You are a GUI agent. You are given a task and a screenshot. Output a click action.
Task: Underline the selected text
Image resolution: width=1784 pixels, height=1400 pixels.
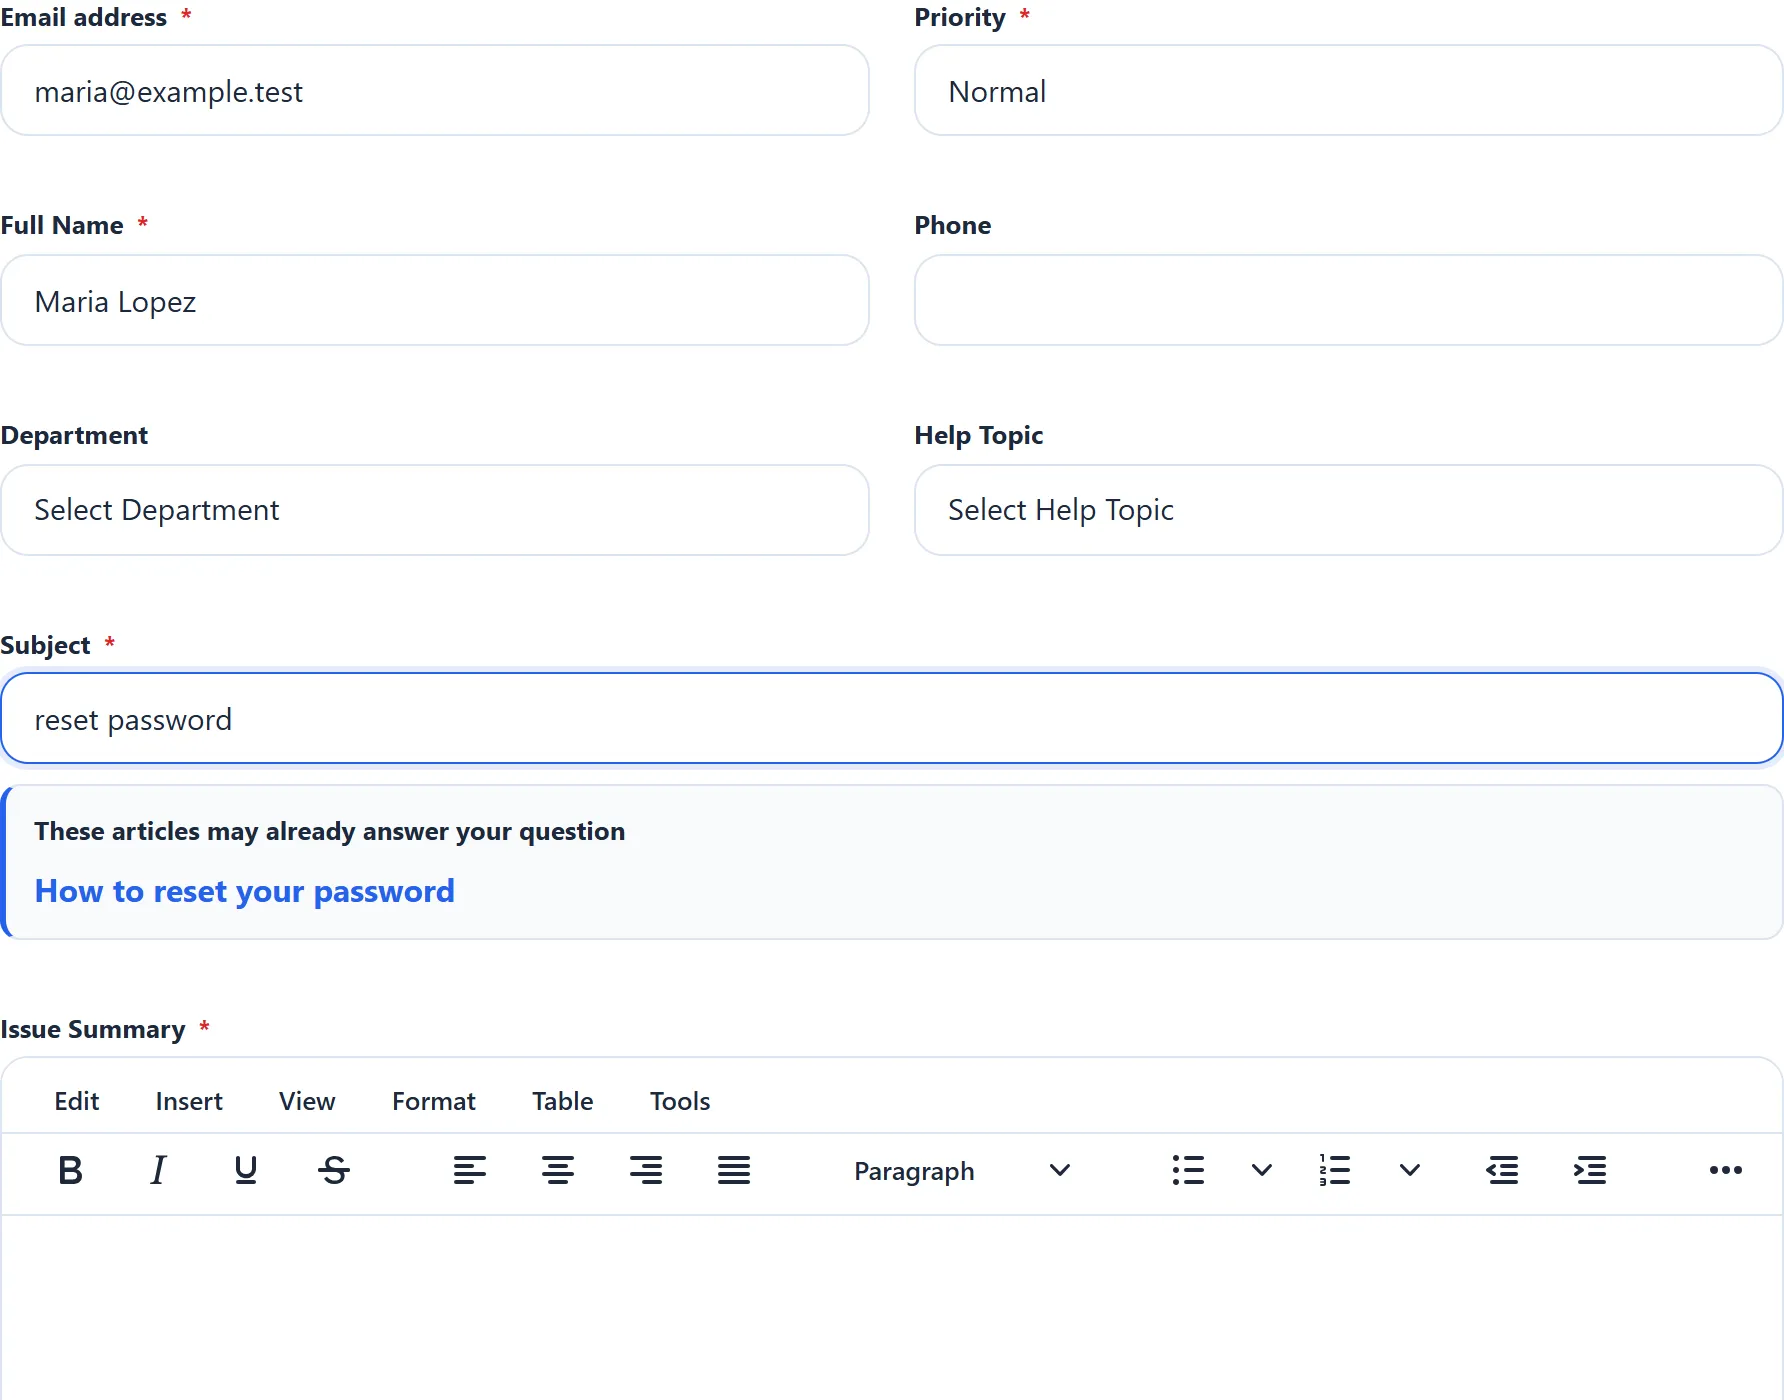(x=246, y=1170)
